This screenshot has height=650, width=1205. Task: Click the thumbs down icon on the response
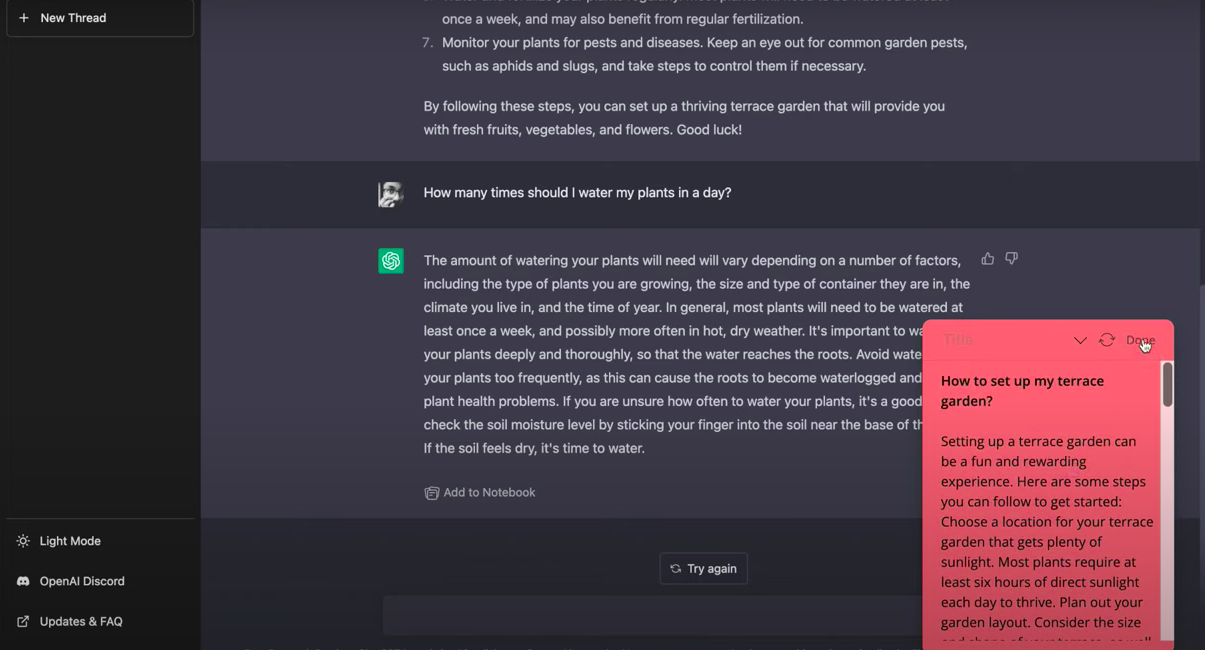(1012, 258)
